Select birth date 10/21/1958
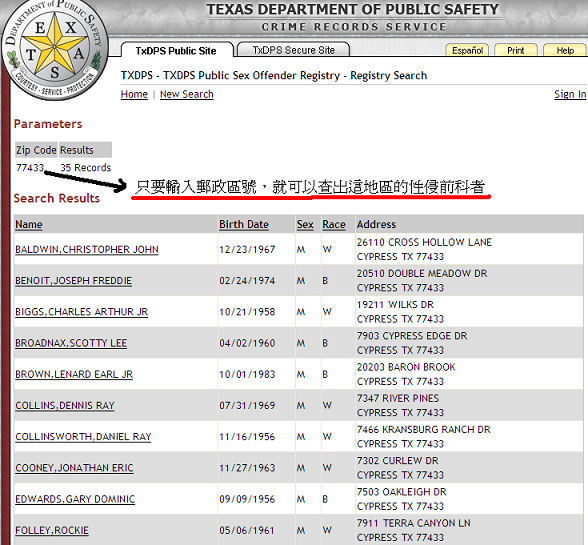The height and width of the screenshot is (545, 588). [247, 312]
